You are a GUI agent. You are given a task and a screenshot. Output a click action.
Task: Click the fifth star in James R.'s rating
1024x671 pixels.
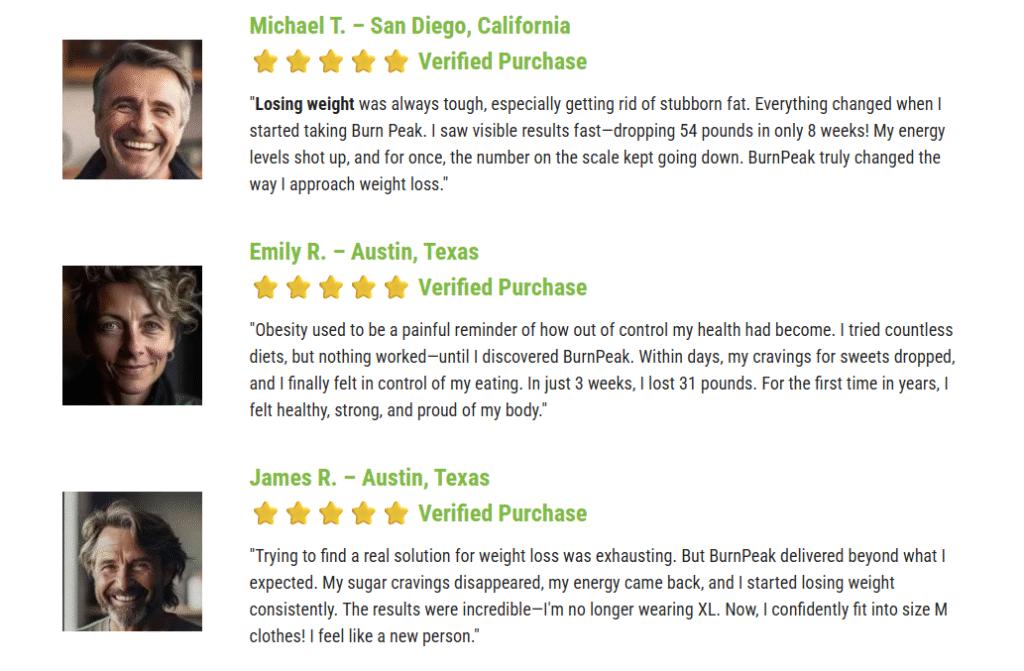[396, 514]
